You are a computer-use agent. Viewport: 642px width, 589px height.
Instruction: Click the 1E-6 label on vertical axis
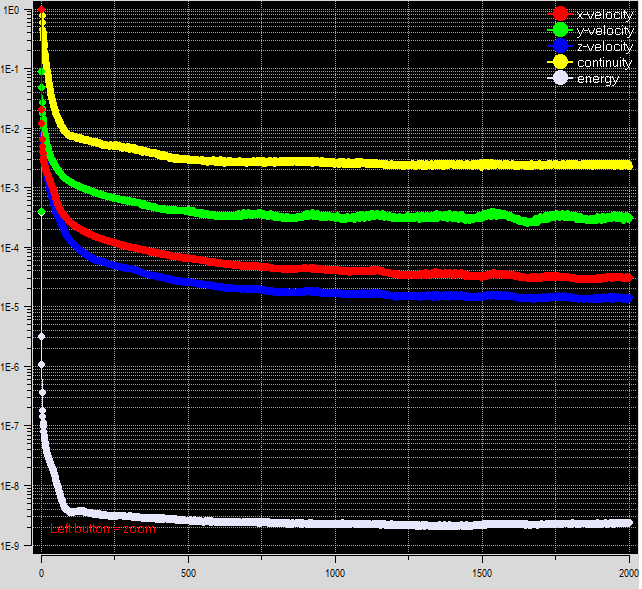[13, 367]
